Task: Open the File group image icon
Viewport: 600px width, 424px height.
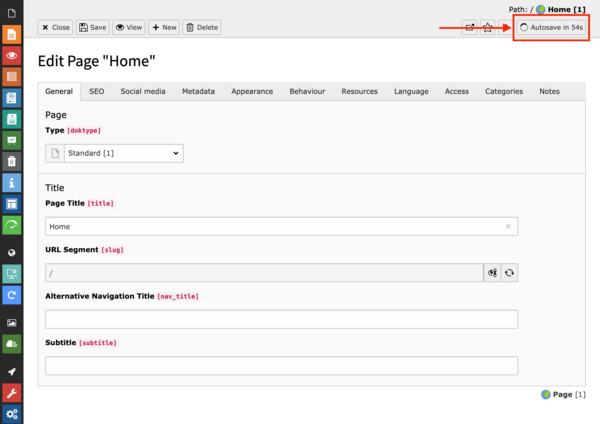Action: (11, 323)
